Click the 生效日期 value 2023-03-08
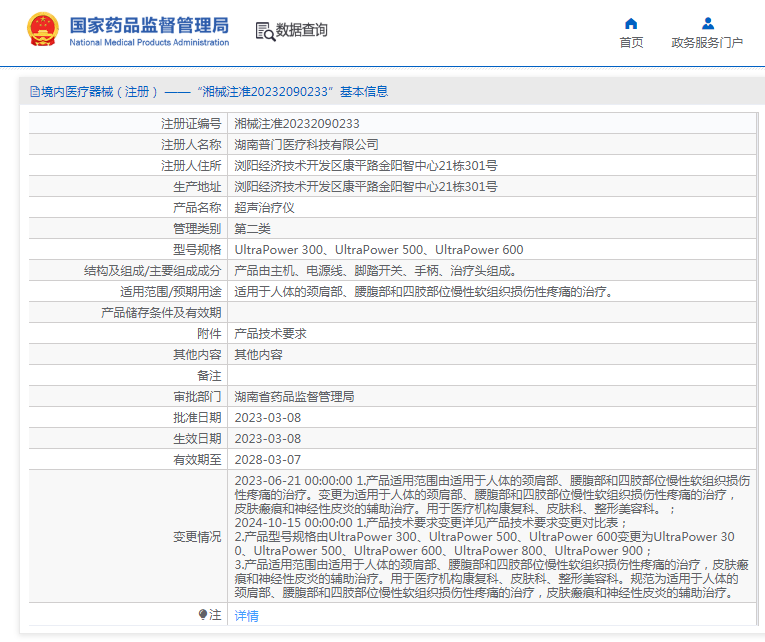This screenshot has height=642, width=765. click(x=268, y=439)
